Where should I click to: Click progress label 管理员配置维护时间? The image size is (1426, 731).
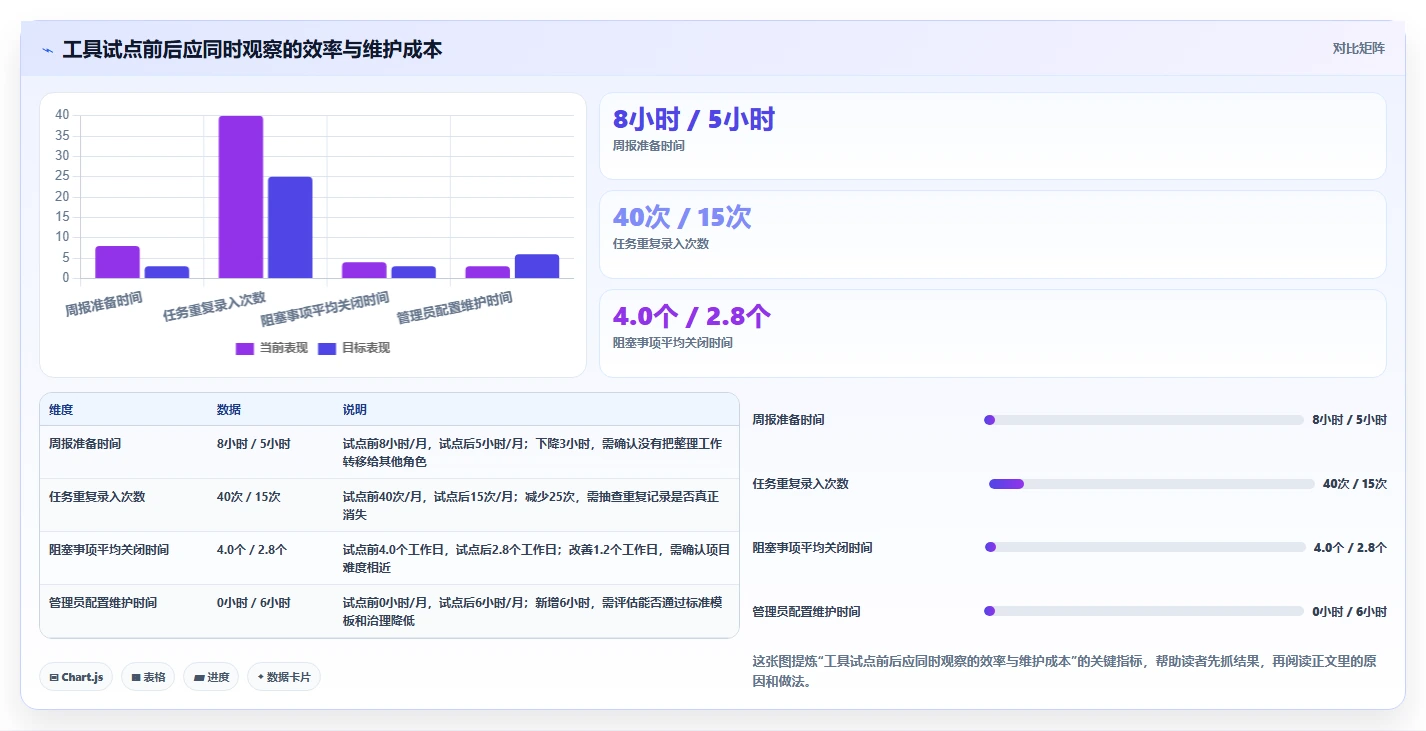click(806, 611)
